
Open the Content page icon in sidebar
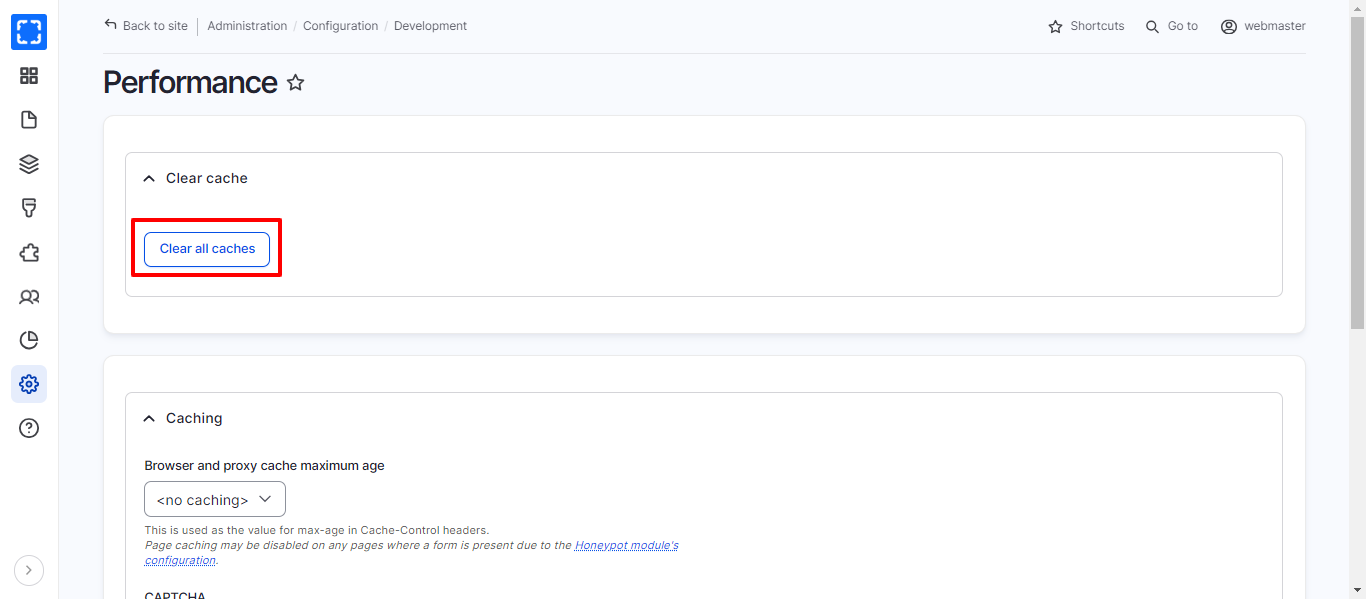pos(29,120)
